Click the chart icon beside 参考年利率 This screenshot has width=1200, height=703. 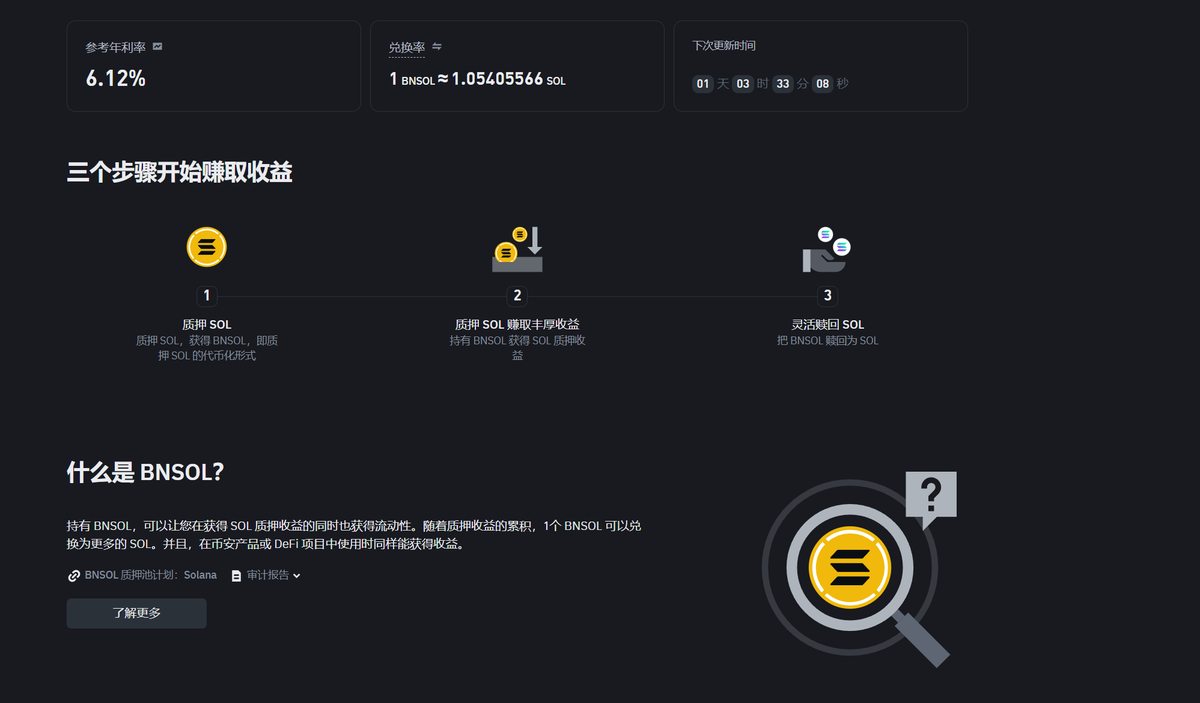[x=157, y=47]
